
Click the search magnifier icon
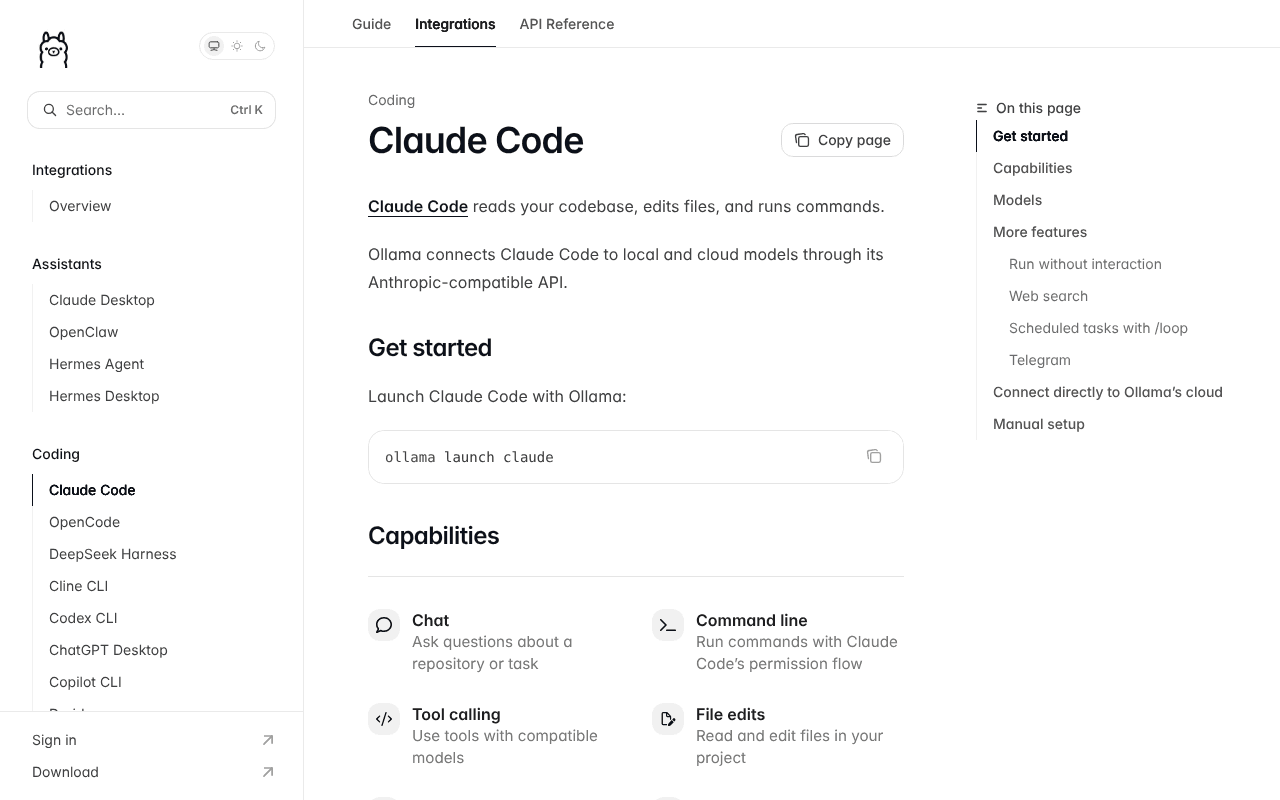(x=50, y=110)
